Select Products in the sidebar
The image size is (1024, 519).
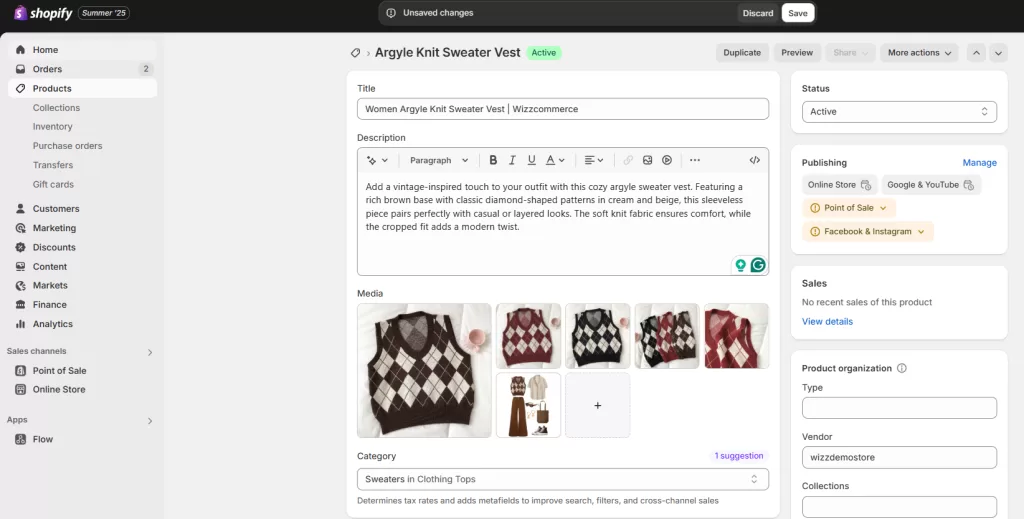(82, 88)
